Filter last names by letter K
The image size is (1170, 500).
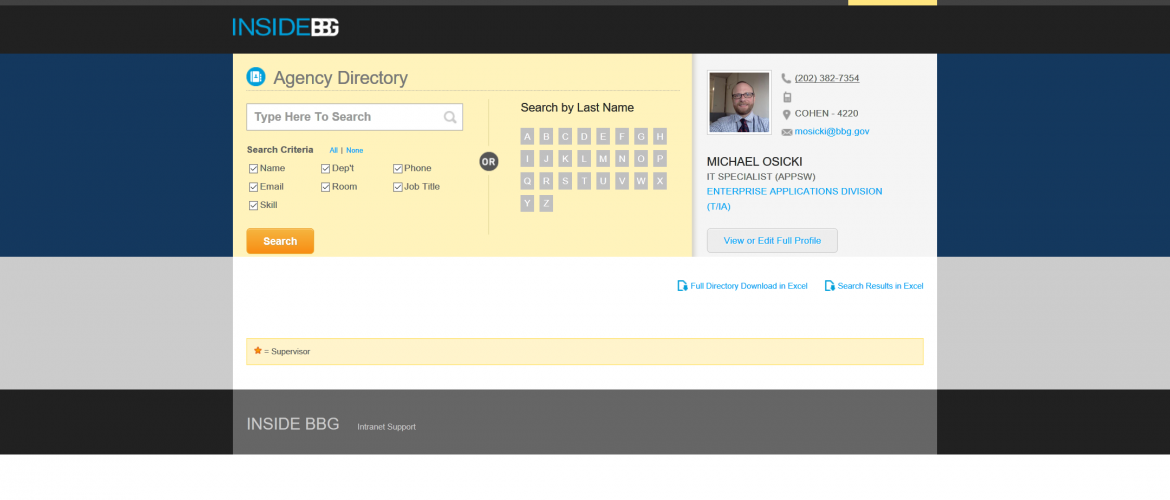tap(565, 159)
